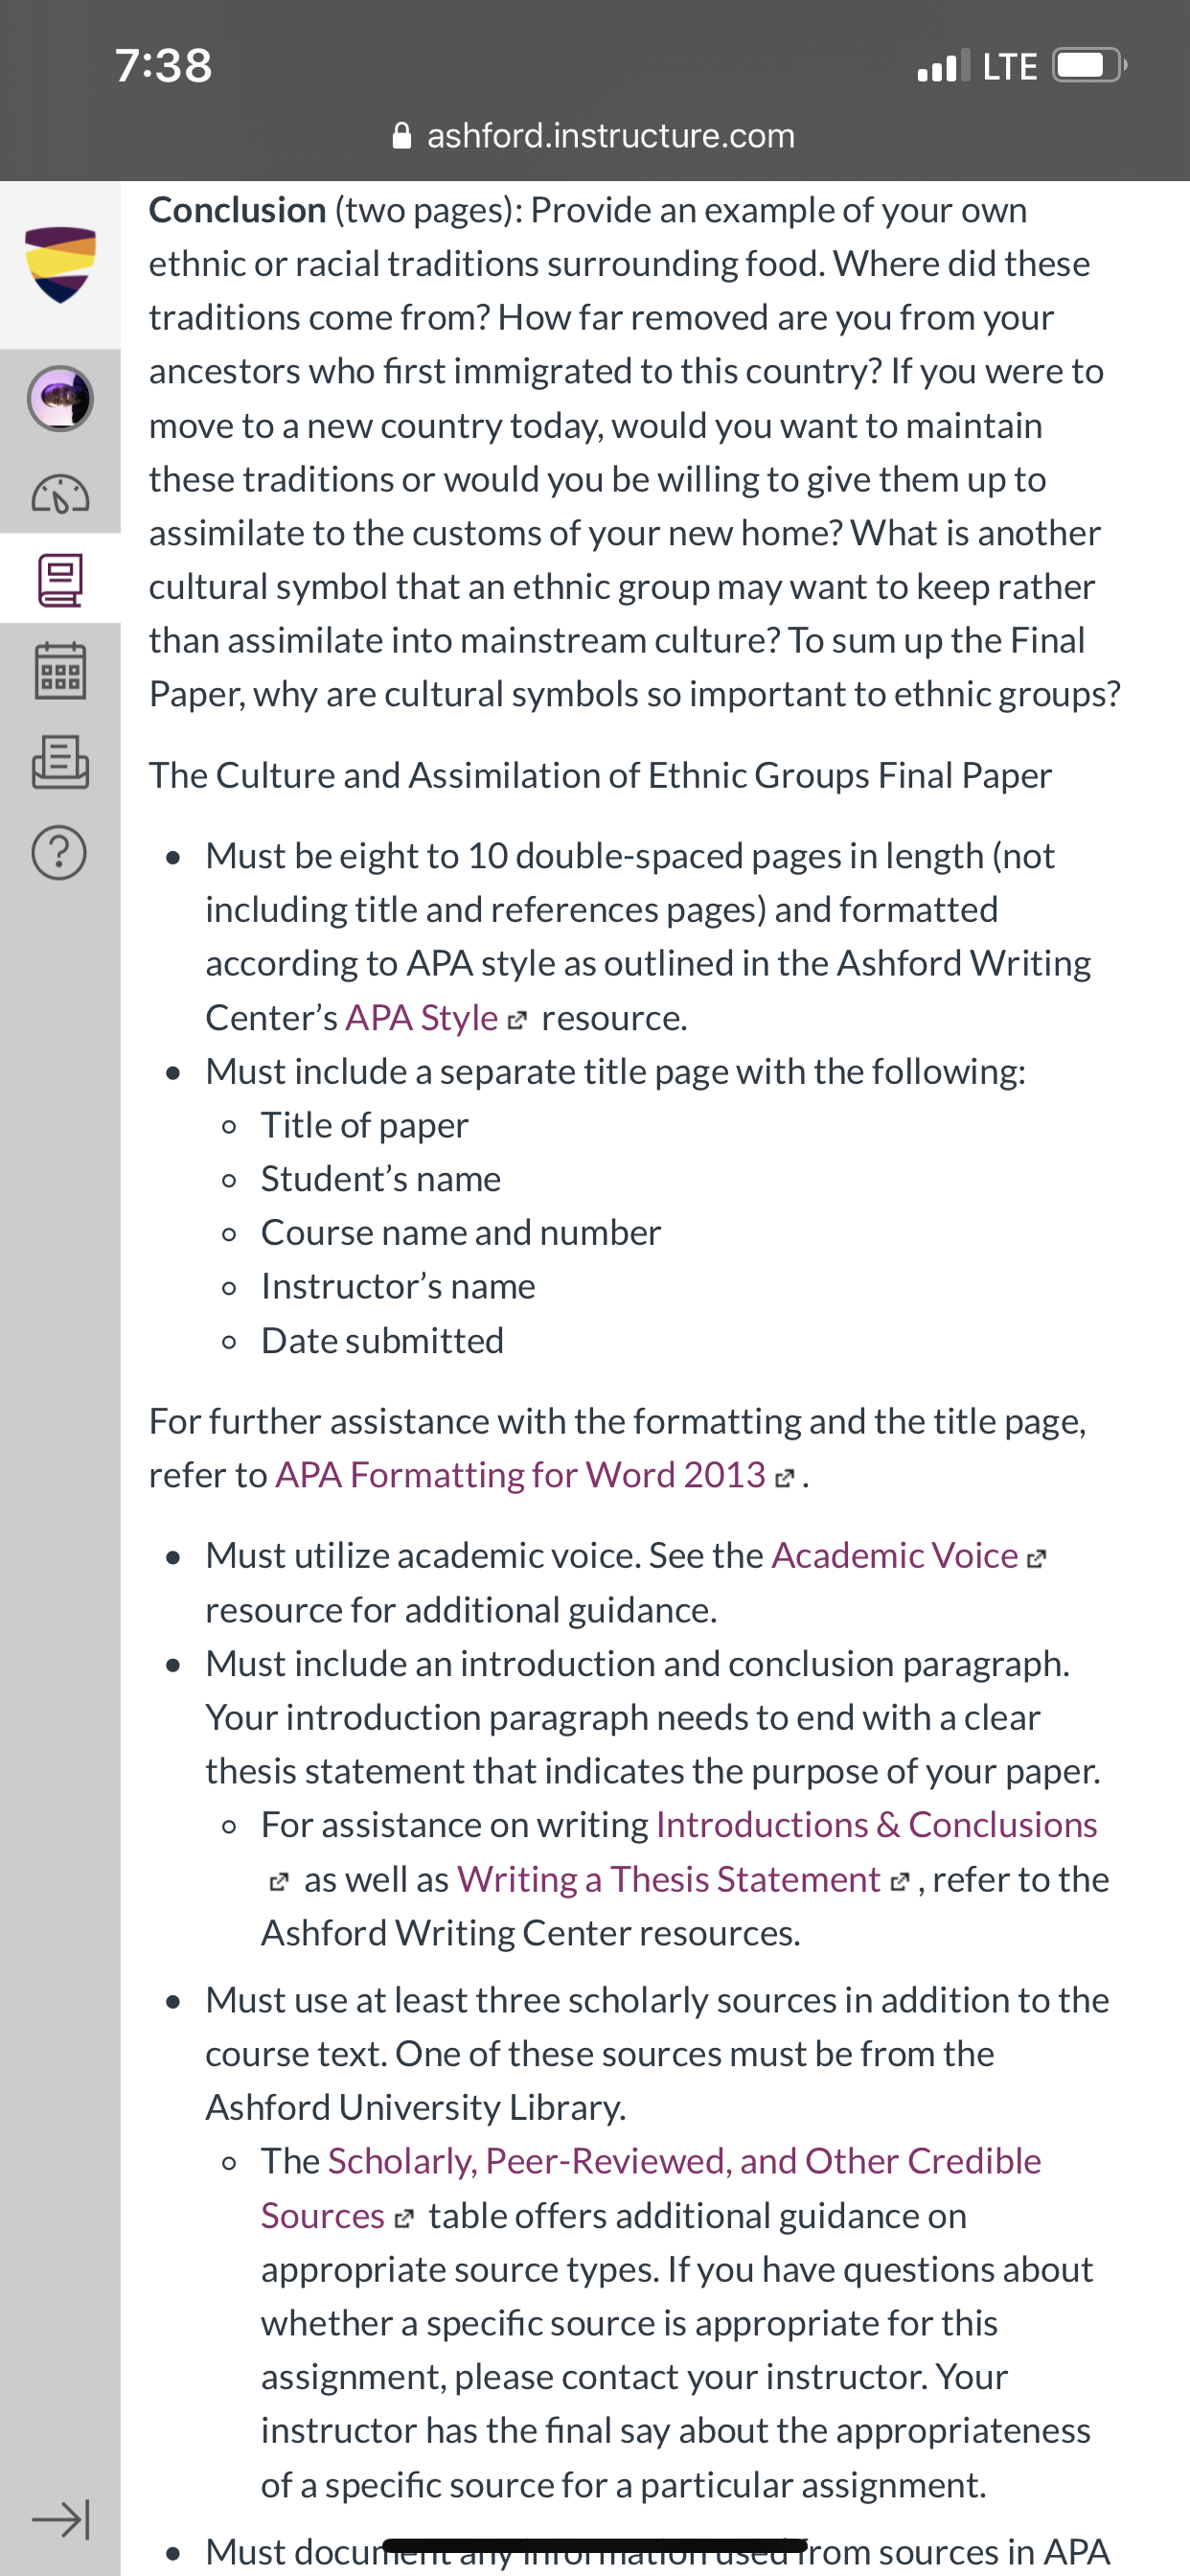Screen dimensions: 1190x2576
Task: Open the Ashford shield logo home
Action: 60,265
